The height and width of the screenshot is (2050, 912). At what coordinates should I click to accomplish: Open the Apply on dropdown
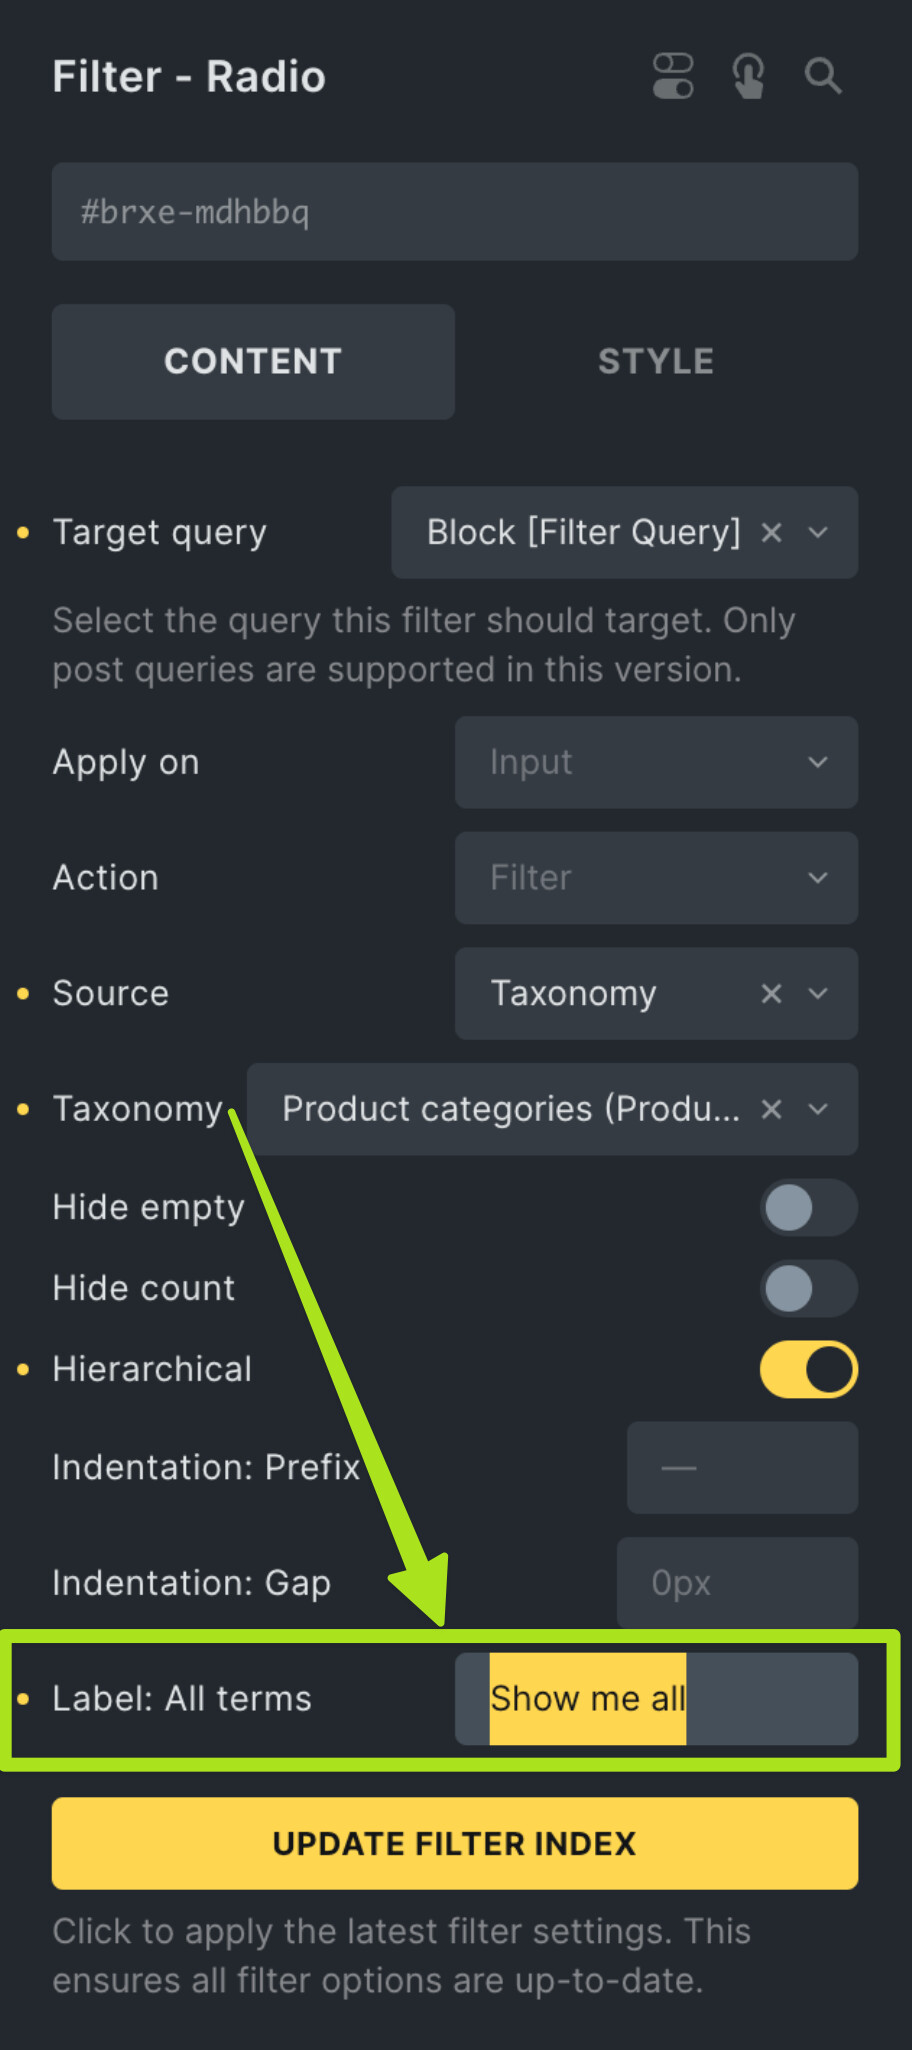(x=656, y=763)
